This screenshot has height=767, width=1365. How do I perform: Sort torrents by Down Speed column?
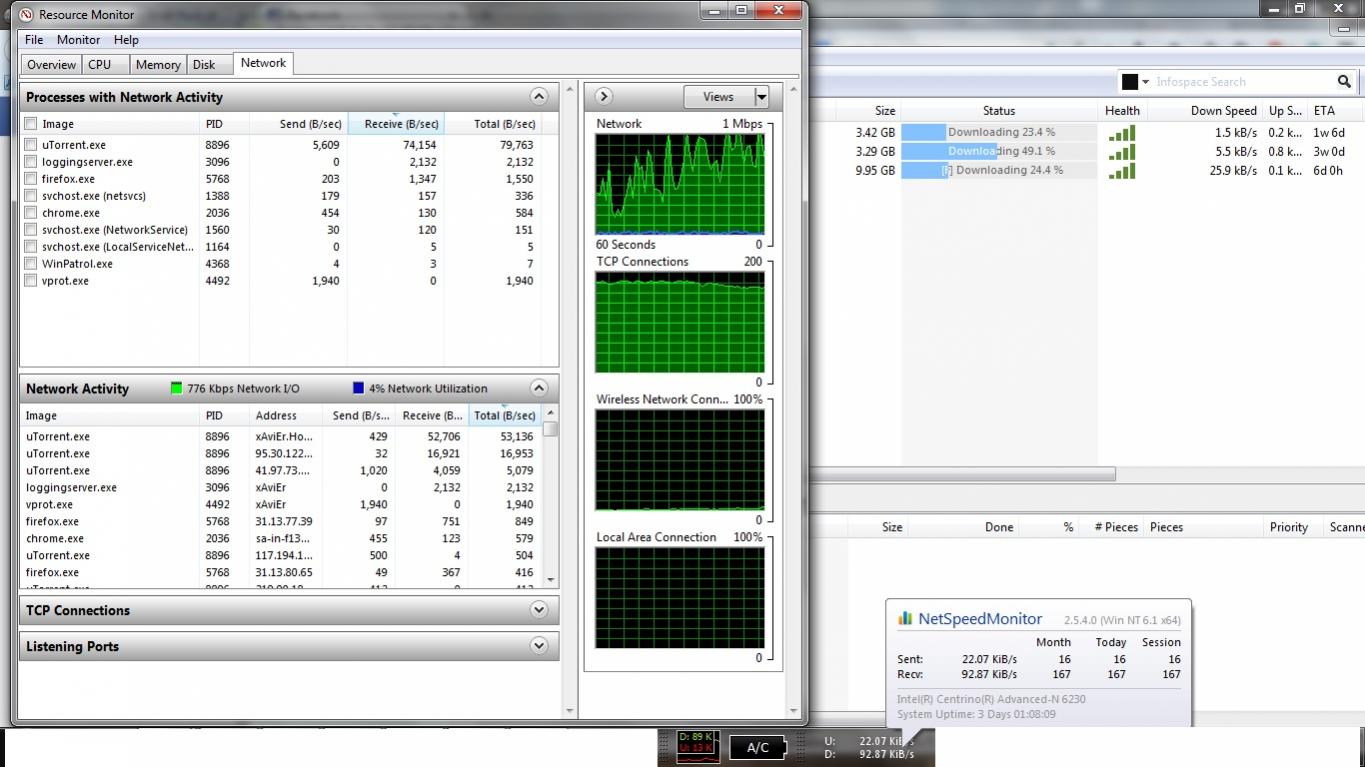coord(1223,111)
